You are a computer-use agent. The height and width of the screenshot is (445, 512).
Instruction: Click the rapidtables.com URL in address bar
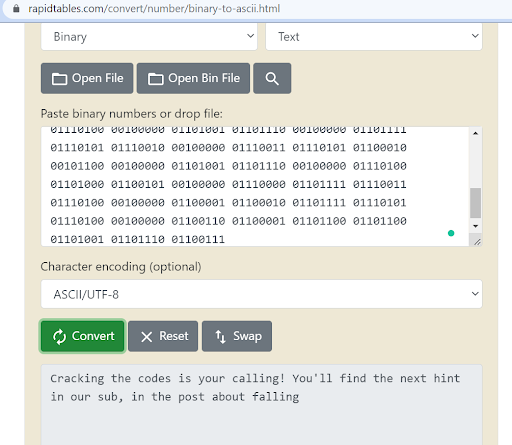tap(154, 8)
